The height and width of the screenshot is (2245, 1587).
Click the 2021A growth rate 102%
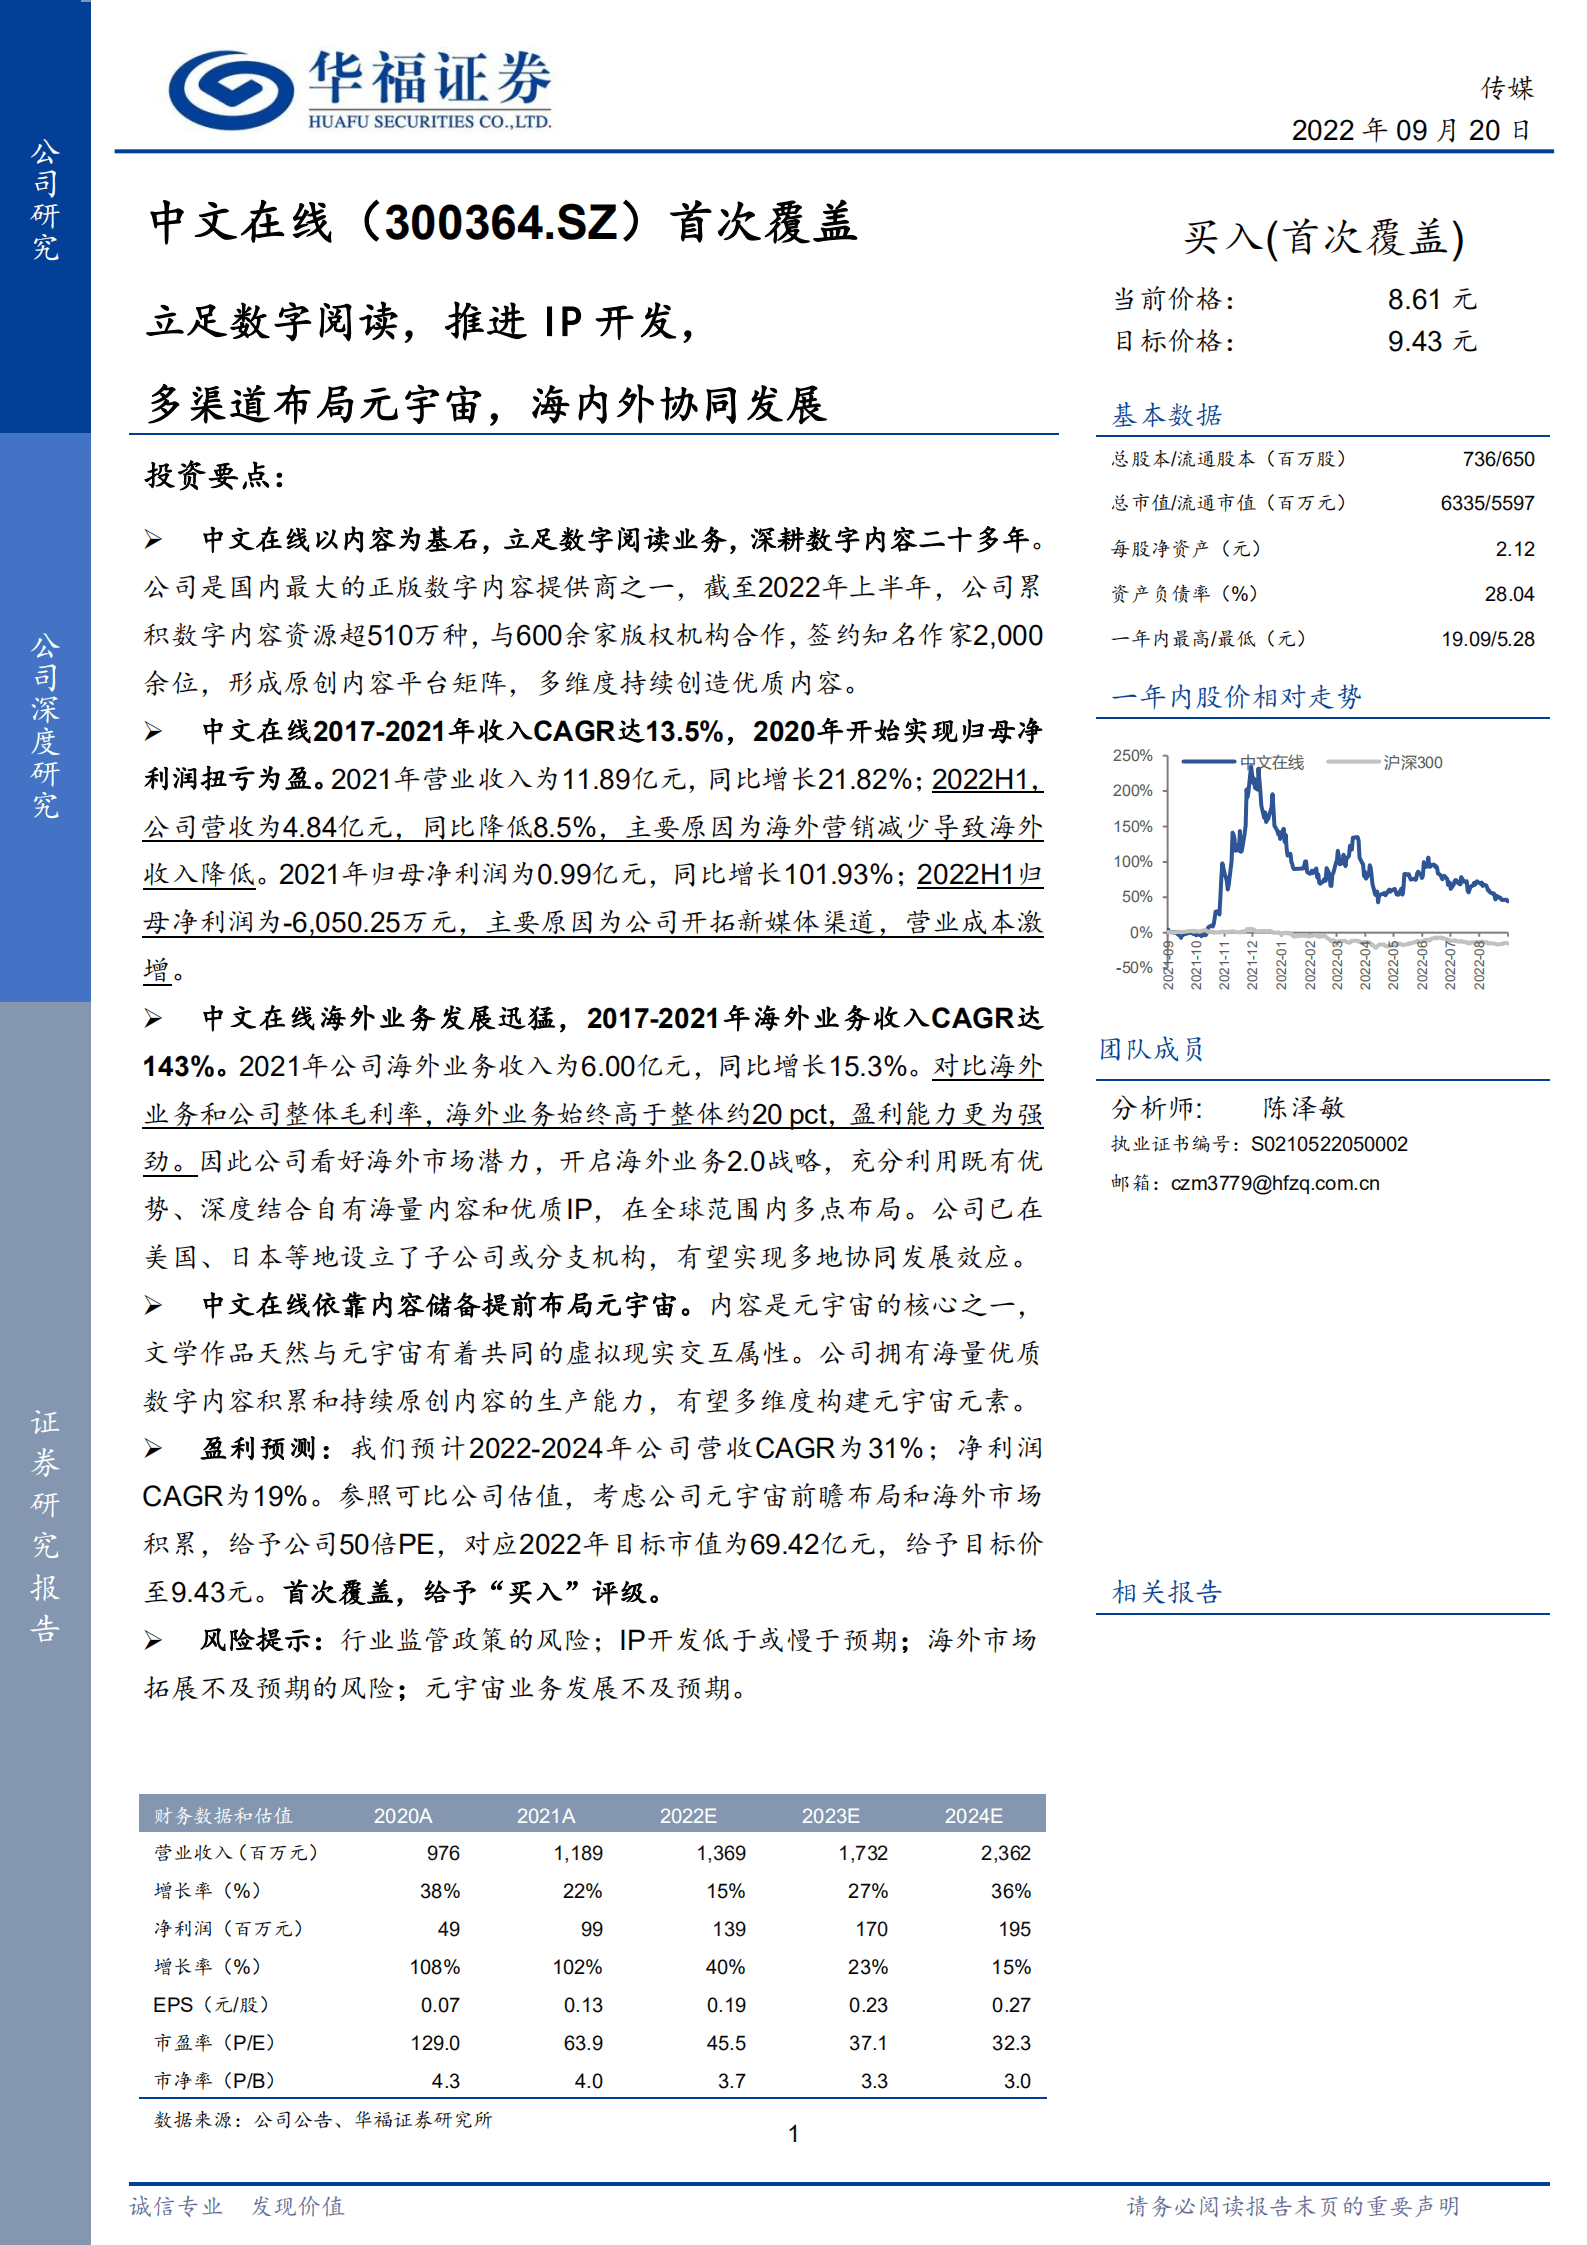click(x=578, y=1967)
